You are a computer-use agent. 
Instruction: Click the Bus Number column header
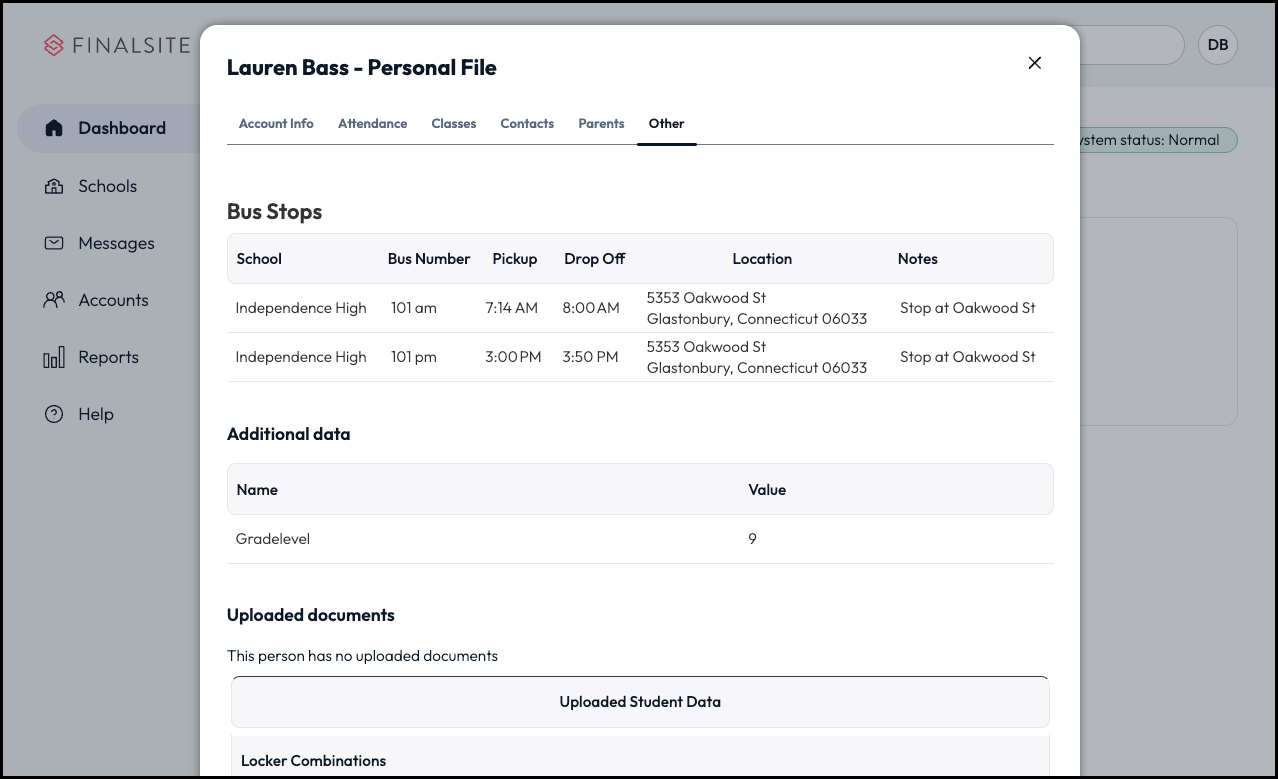pos(429,259)
